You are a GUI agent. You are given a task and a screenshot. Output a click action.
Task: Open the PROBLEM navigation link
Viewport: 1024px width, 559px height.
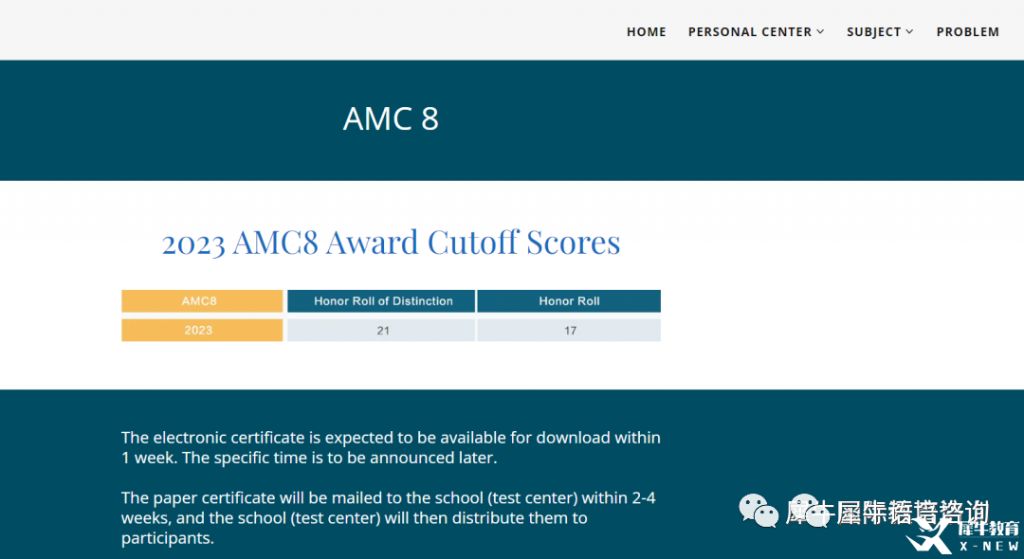coord(967,32)
